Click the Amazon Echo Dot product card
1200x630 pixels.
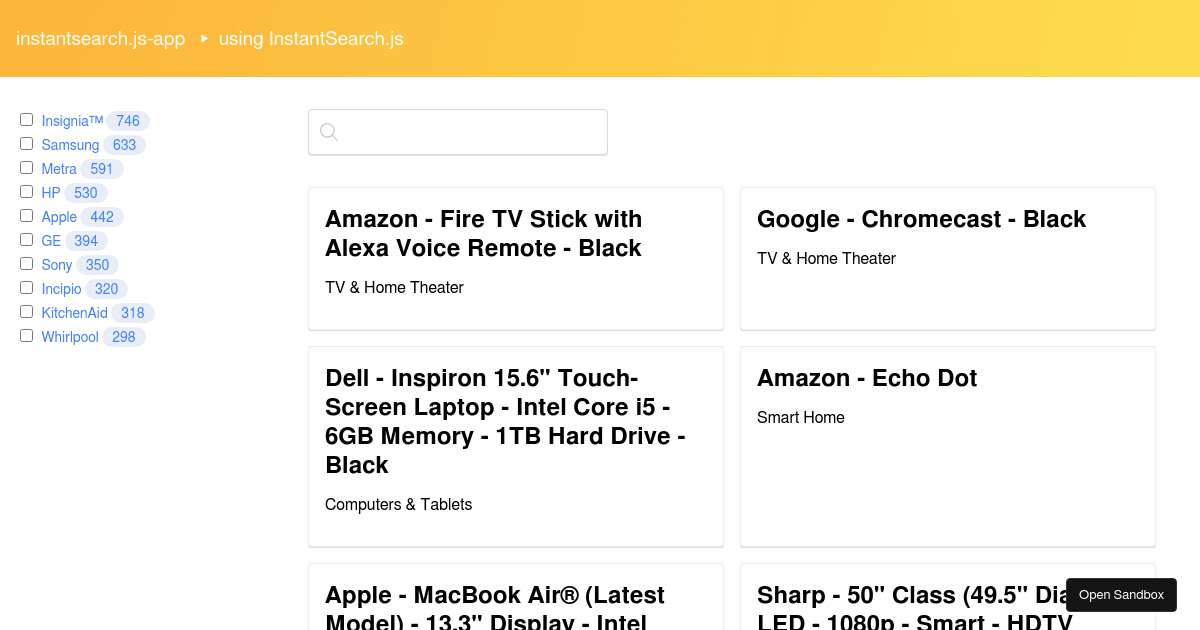pos(947,446)
